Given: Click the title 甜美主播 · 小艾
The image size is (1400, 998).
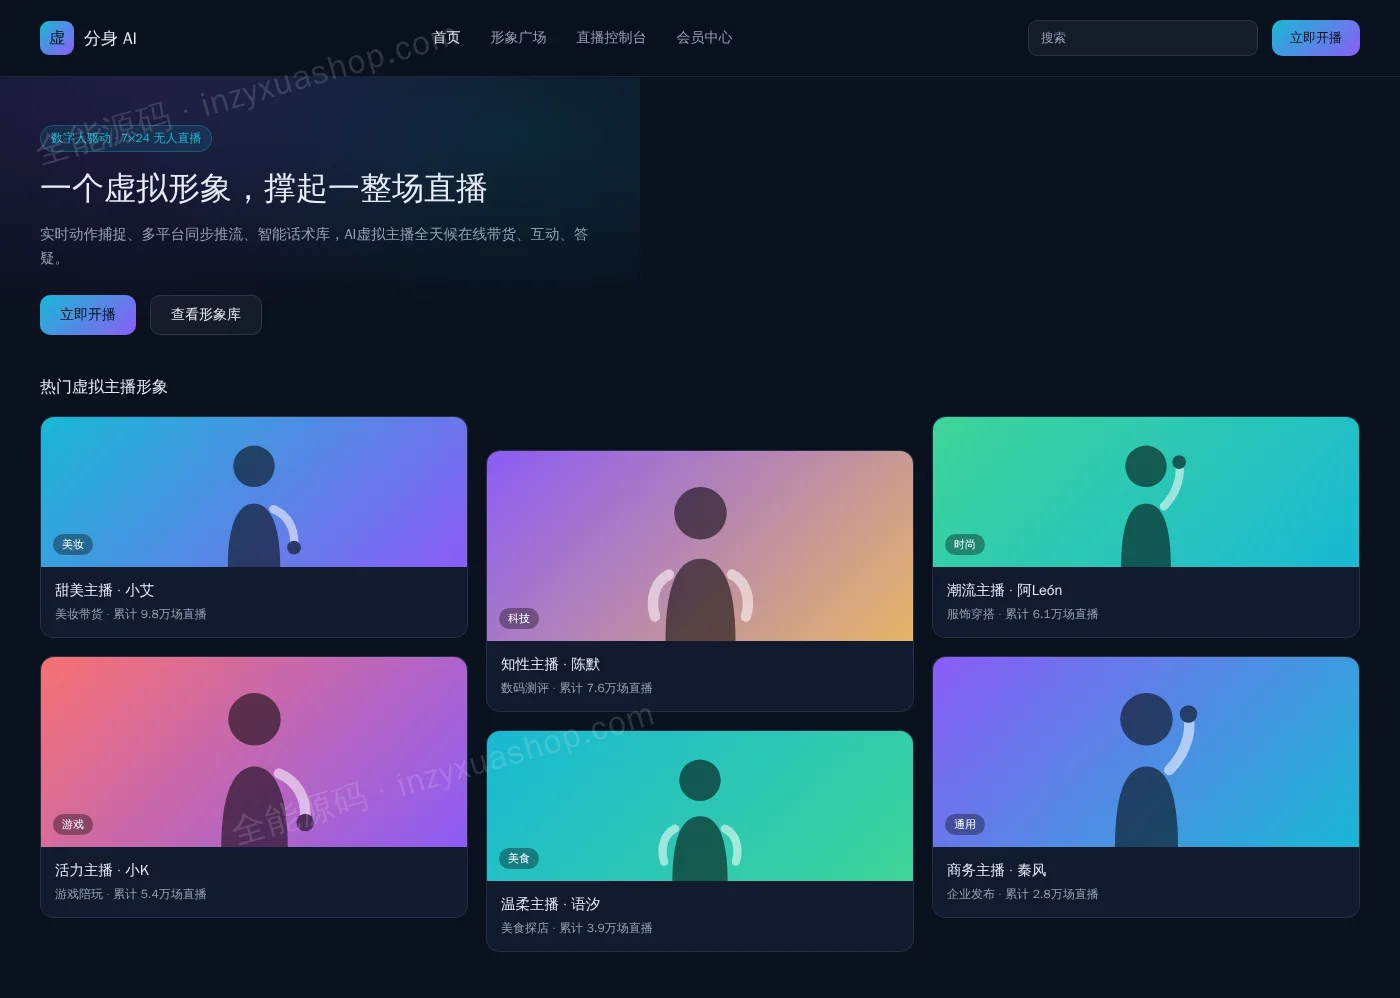Looking at the screenshot, I should click(105, 591).
